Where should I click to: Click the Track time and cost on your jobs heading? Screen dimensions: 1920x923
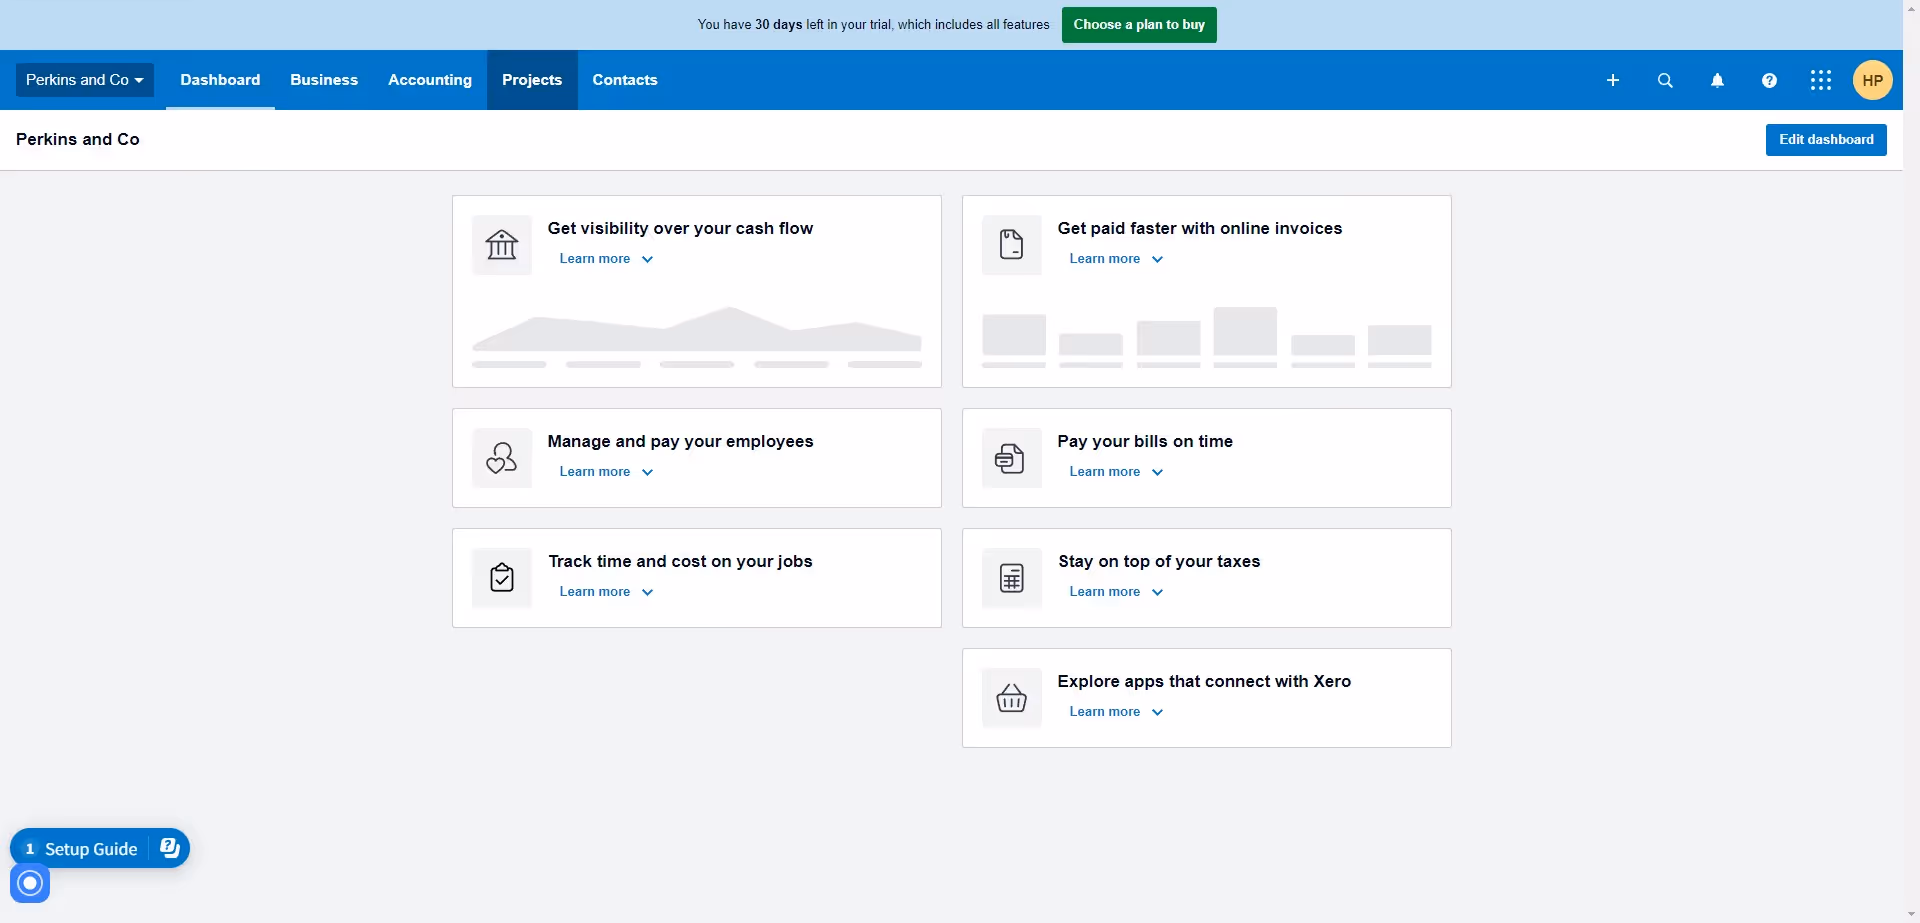(680, 561)
